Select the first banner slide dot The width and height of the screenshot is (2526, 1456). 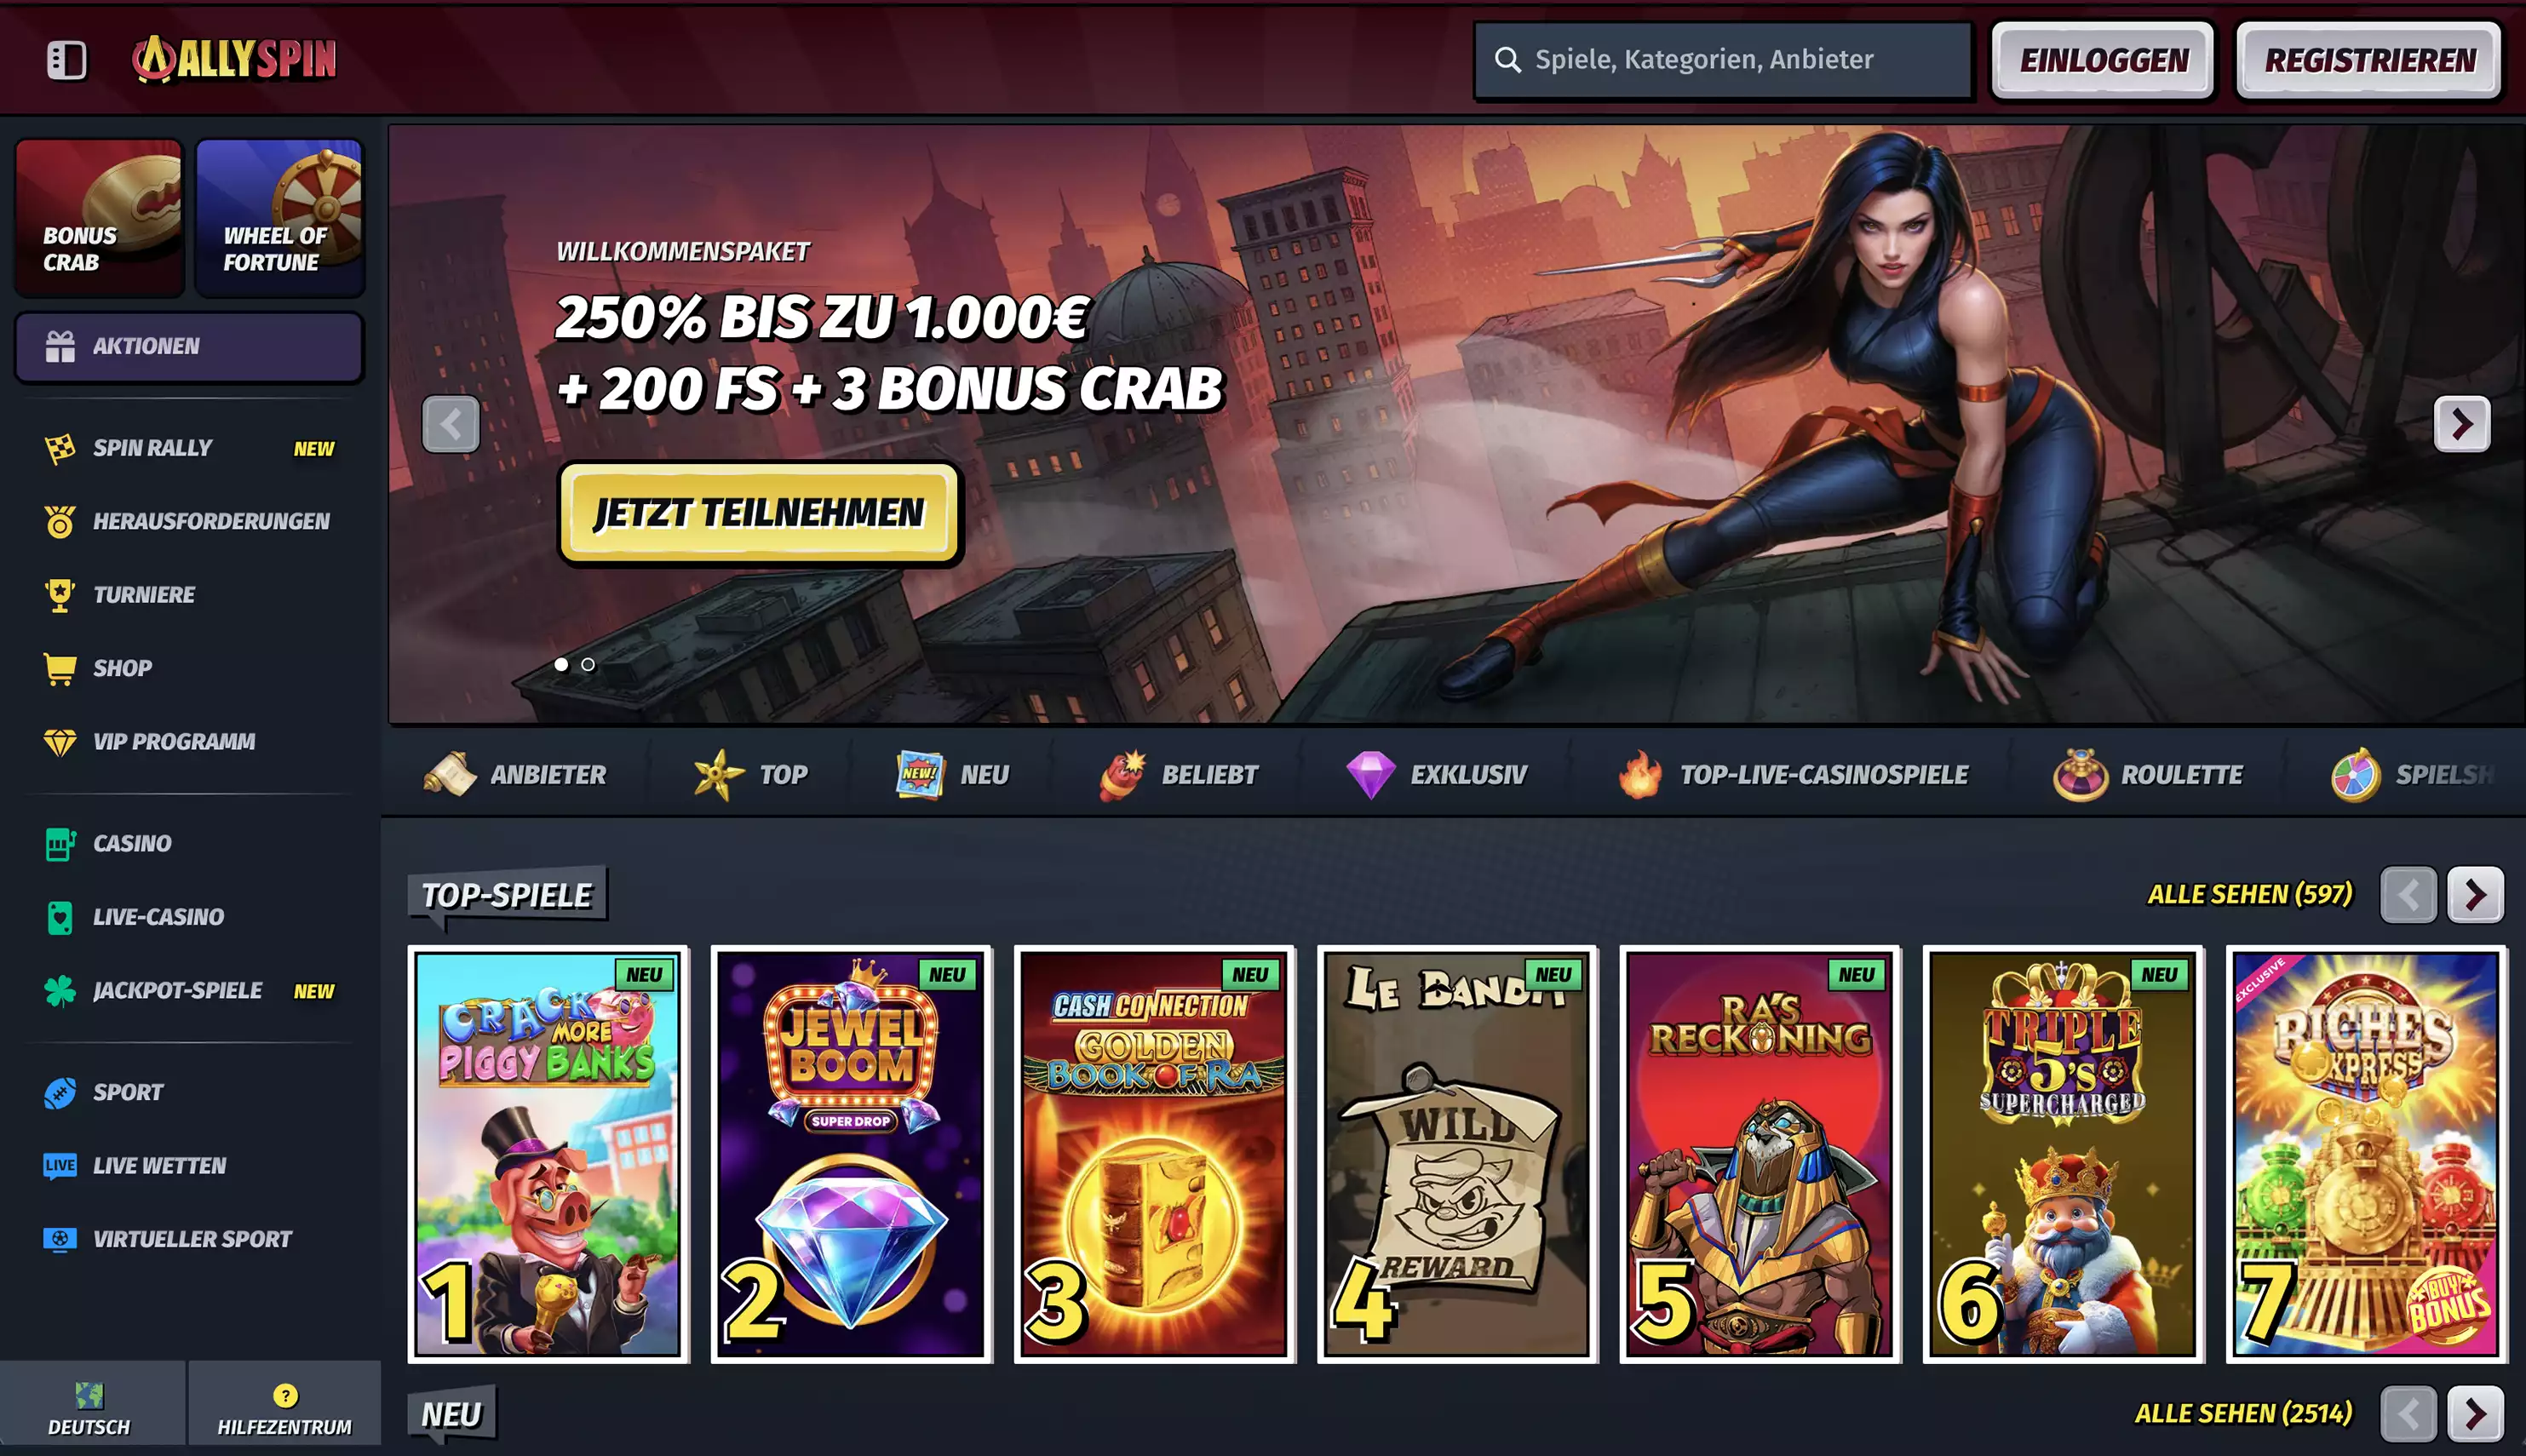[562, 664]
